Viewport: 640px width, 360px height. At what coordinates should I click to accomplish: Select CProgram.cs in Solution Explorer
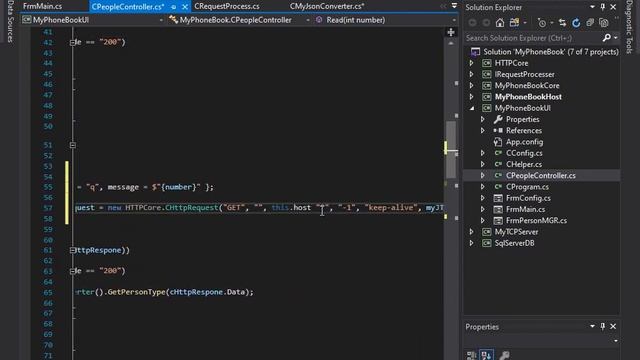coord(527,187)
